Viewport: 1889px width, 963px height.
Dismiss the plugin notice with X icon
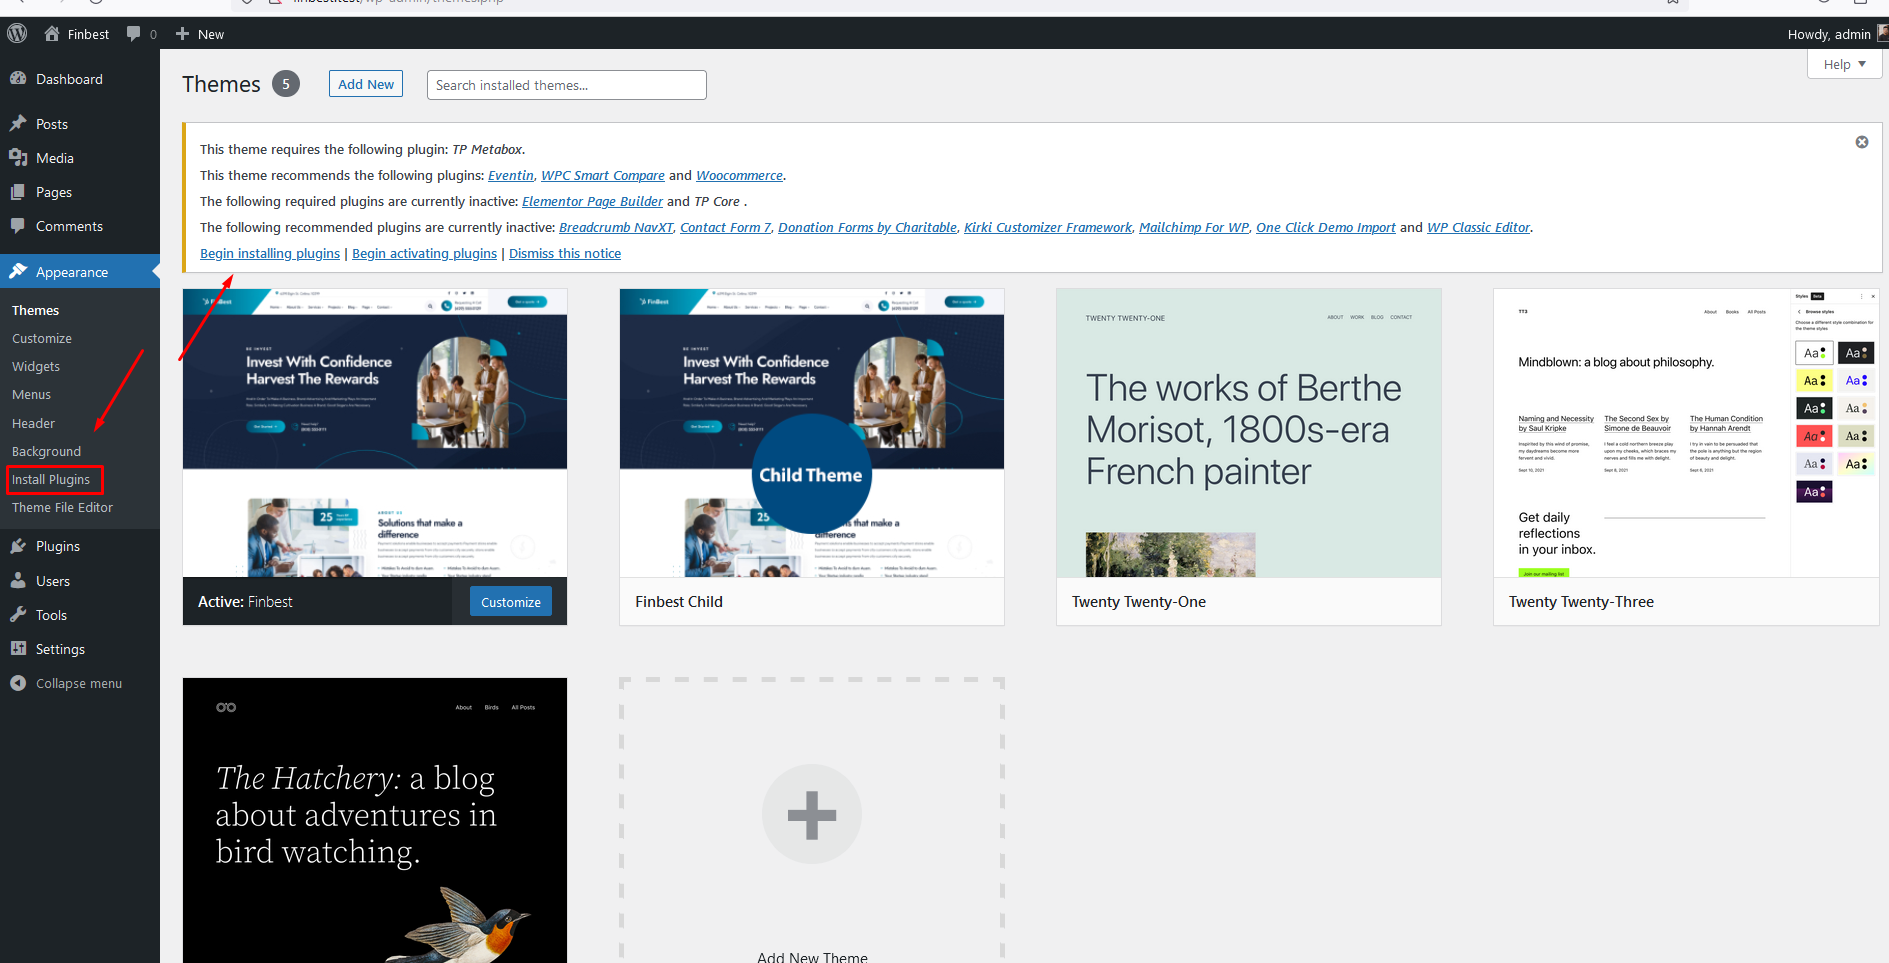(x=1861, y=142)
